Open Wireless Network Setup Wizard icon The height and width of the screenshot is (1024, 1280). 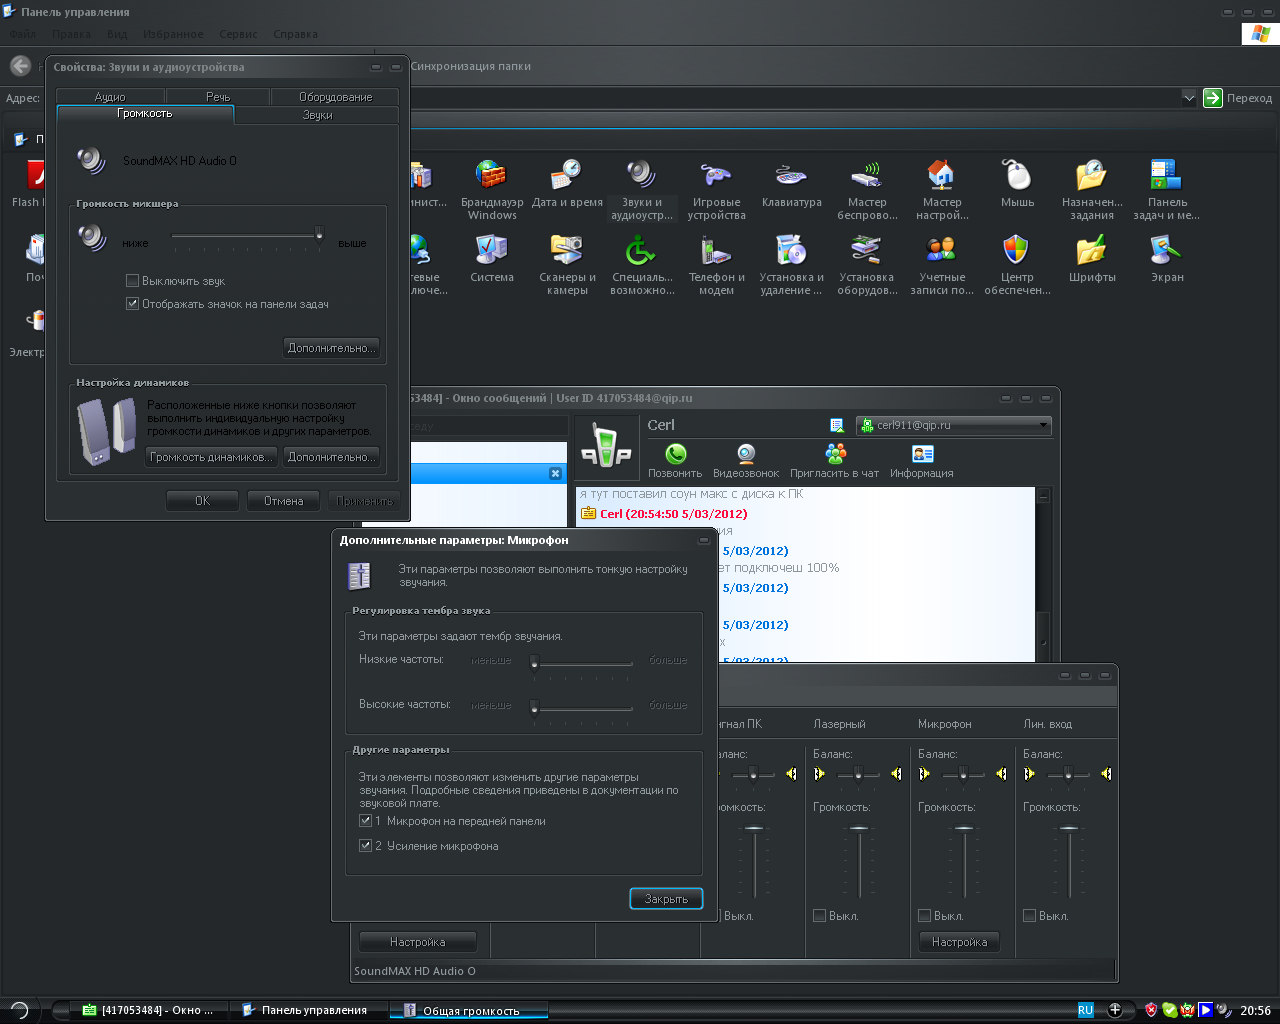867,189
